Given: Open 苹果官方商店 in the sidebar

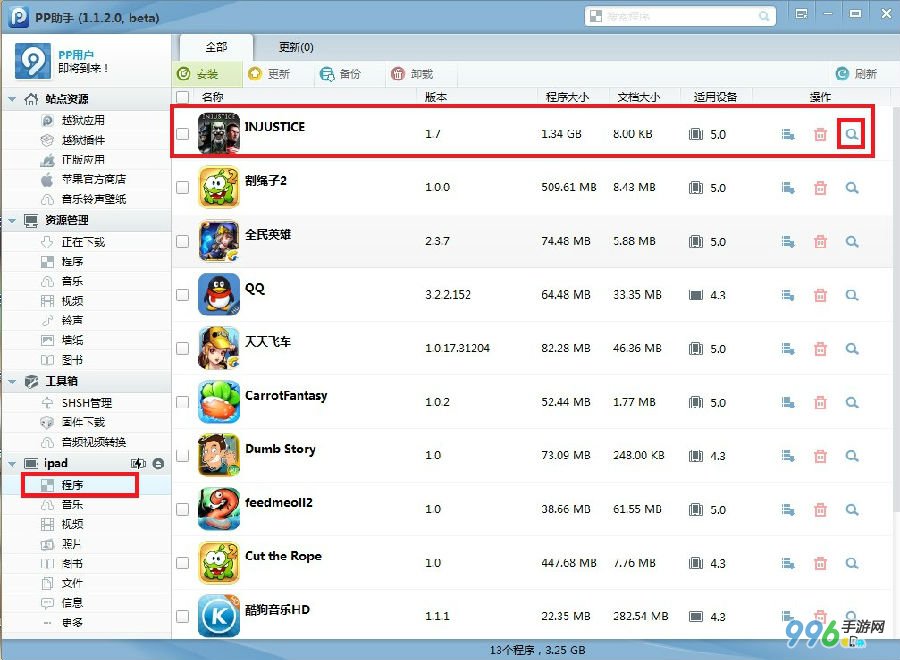Looking at the screenshot, I should tap(94, 179).
